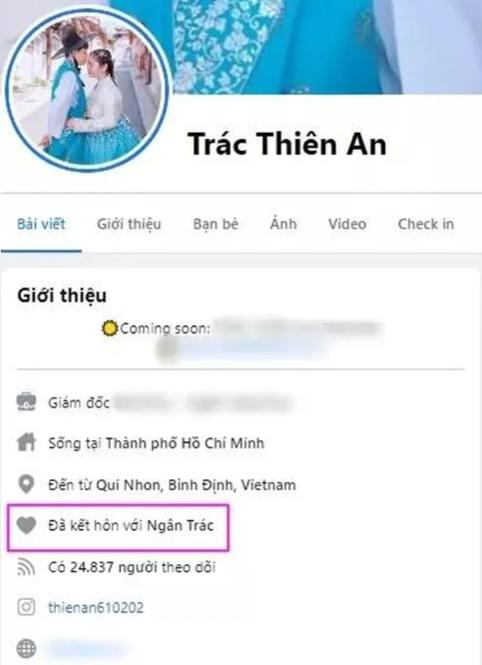This screenshot has height=665, width=482.
Task: Click the briefcase work icon
Action: 26,402
